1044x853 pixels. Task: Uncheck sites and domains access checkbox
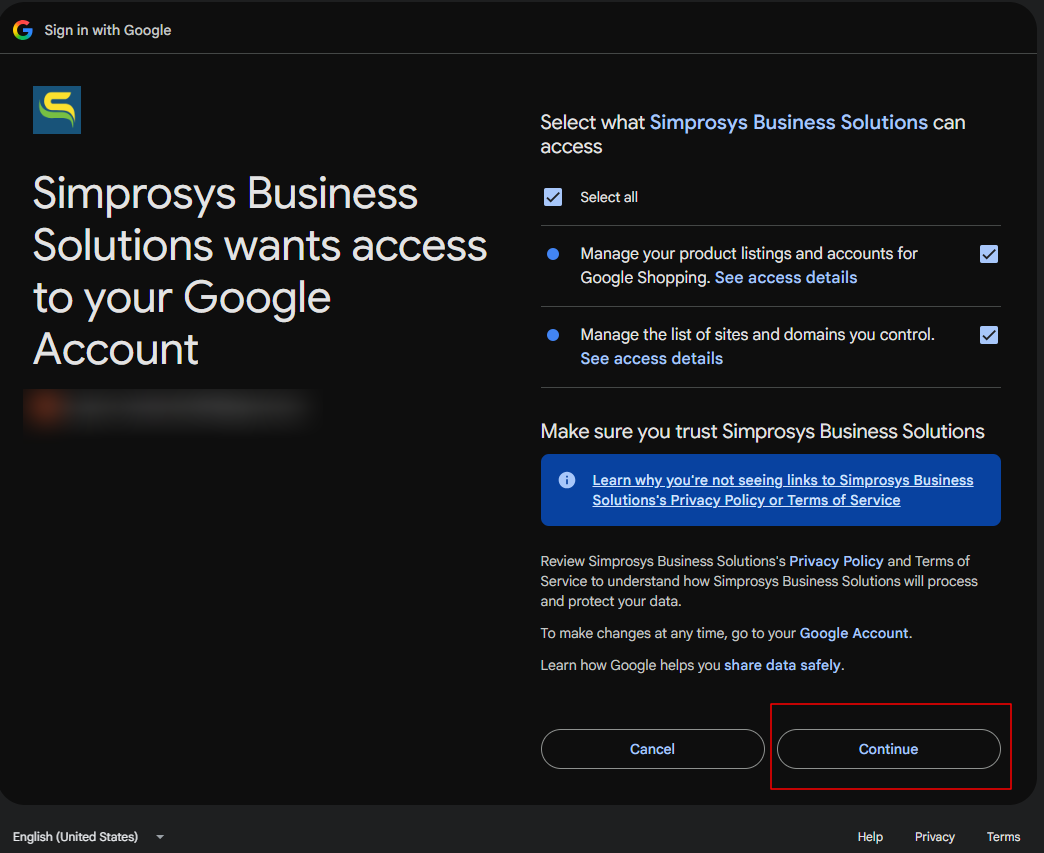(x=989, y=335)
